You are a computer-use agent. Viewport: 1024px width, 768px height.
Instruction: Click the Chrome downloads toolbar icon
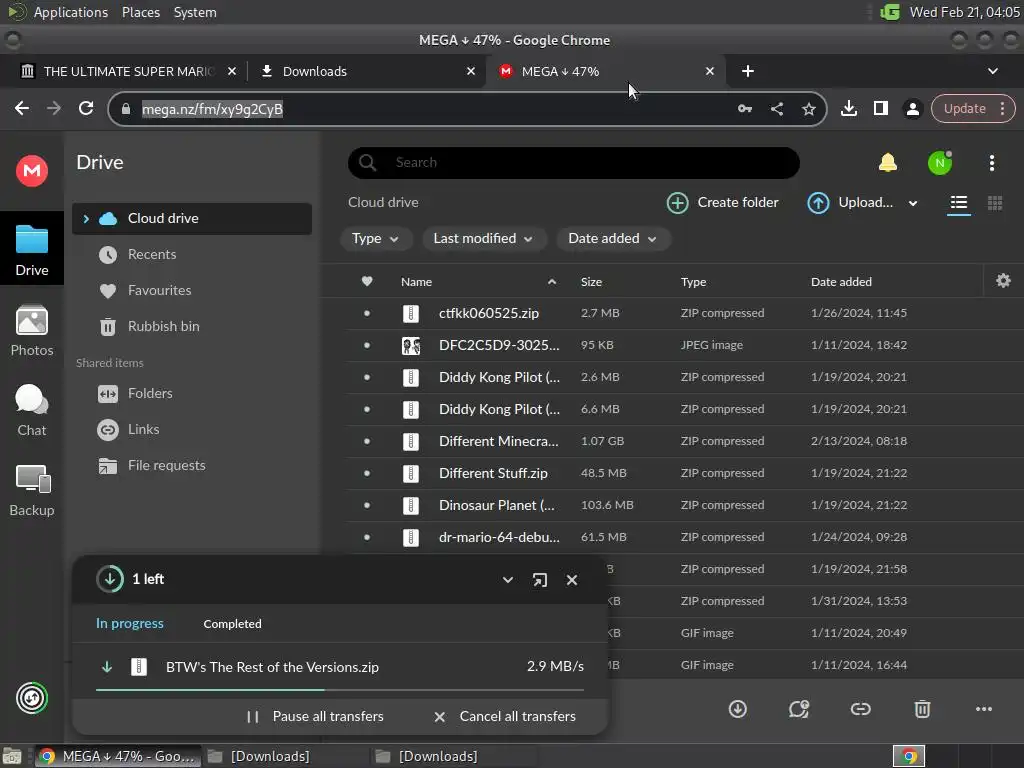point(848,108)
